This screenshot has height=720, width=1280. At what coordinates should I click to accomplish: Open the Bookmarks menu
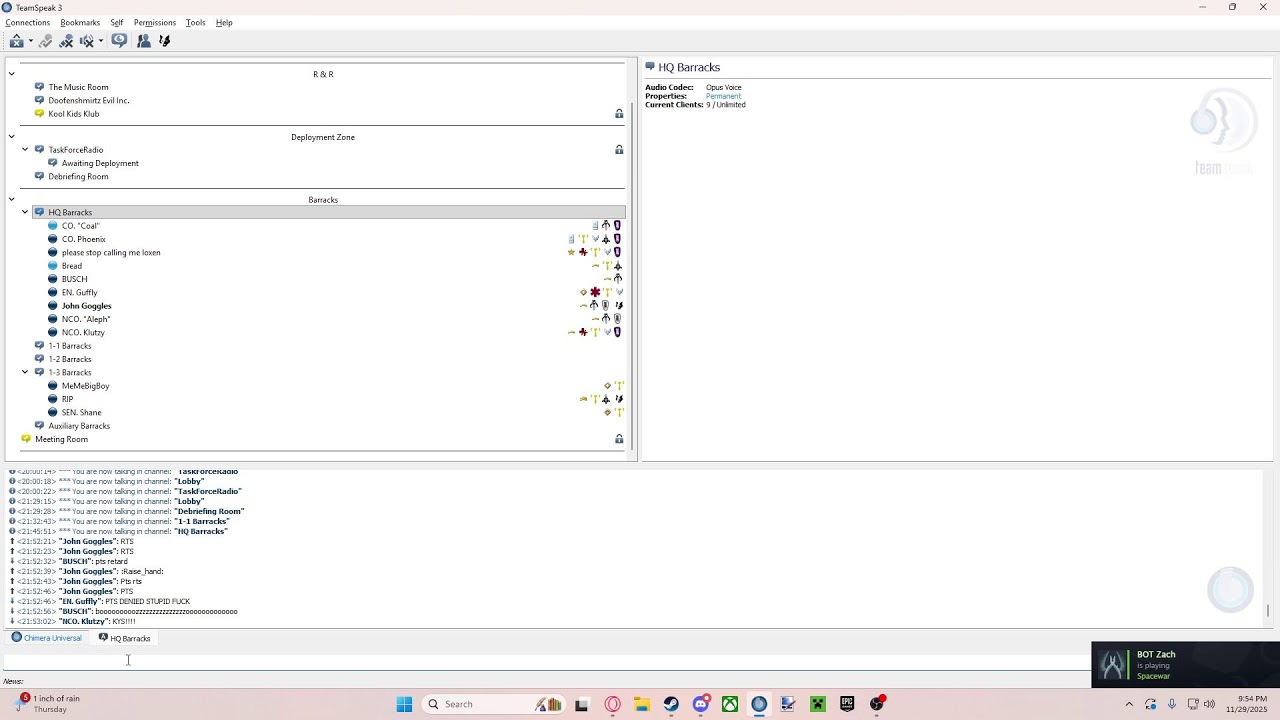pyautogui.click(x=80, y=22)
